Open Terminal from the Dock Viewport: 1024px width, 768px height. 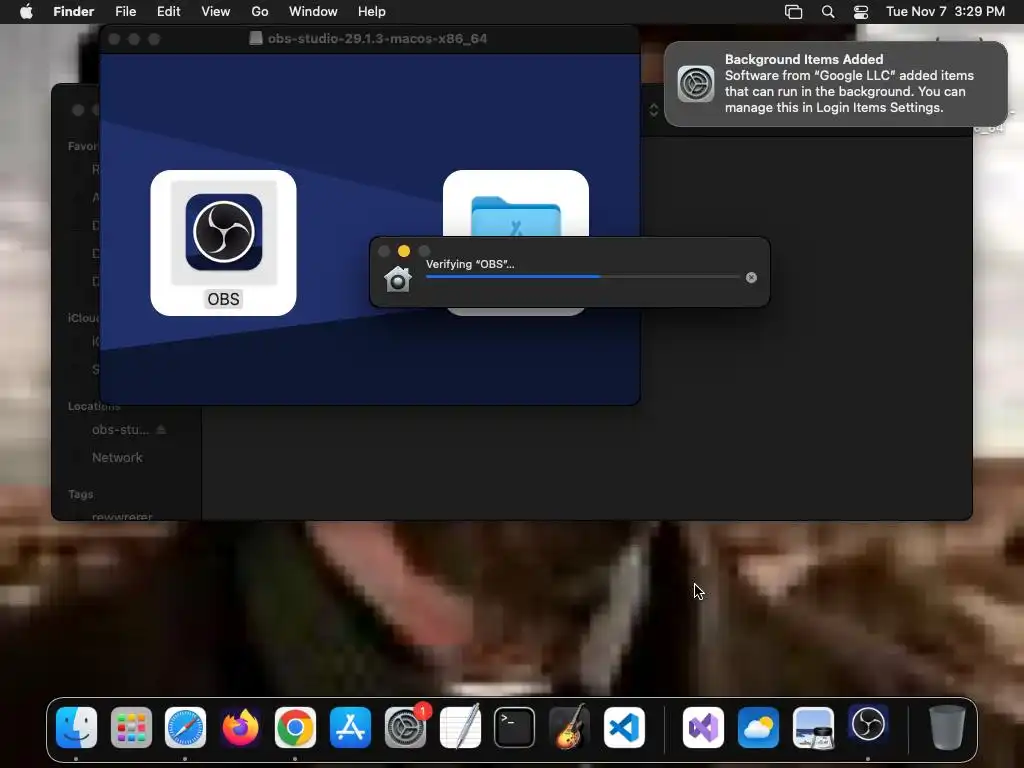pos(515,728)
